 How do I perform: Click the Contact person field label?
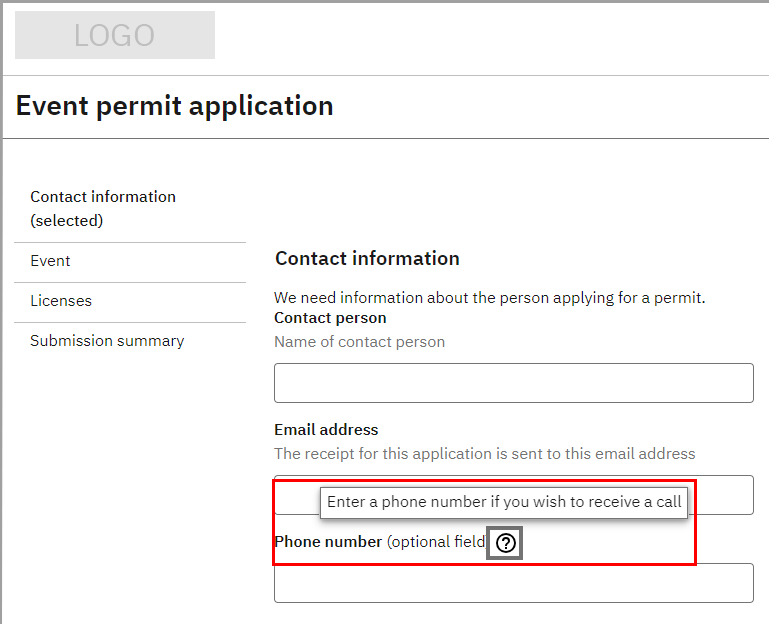(330, 318)
